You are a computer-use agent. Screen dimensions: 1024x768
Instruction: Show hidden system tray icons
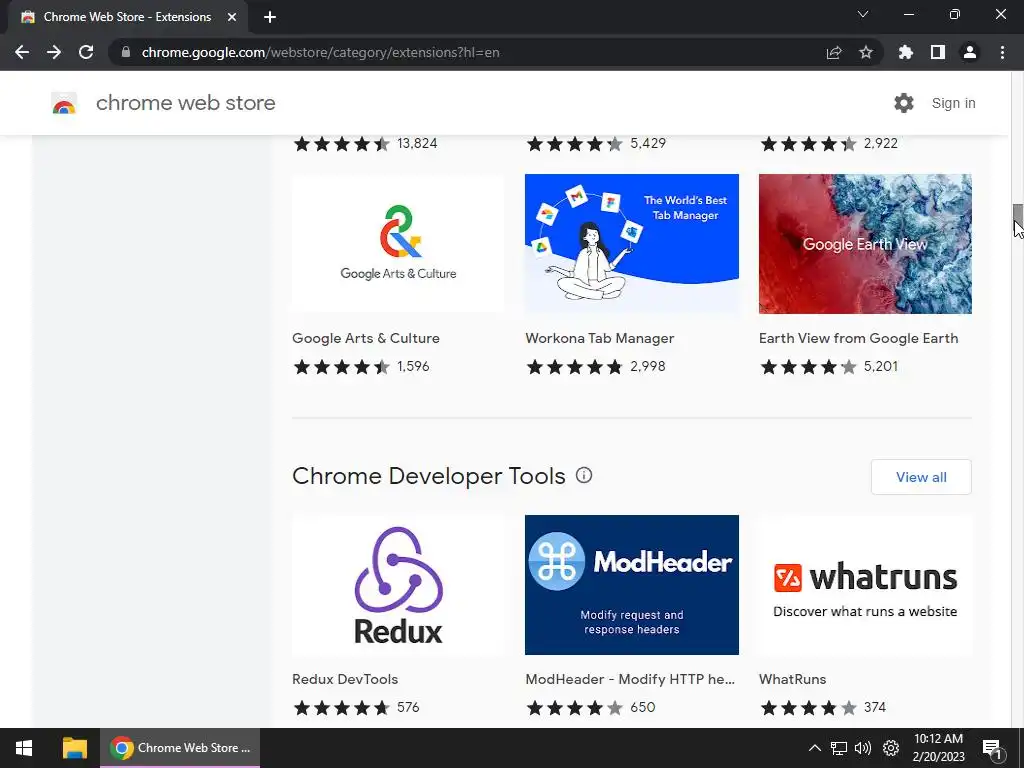[814, 748]
